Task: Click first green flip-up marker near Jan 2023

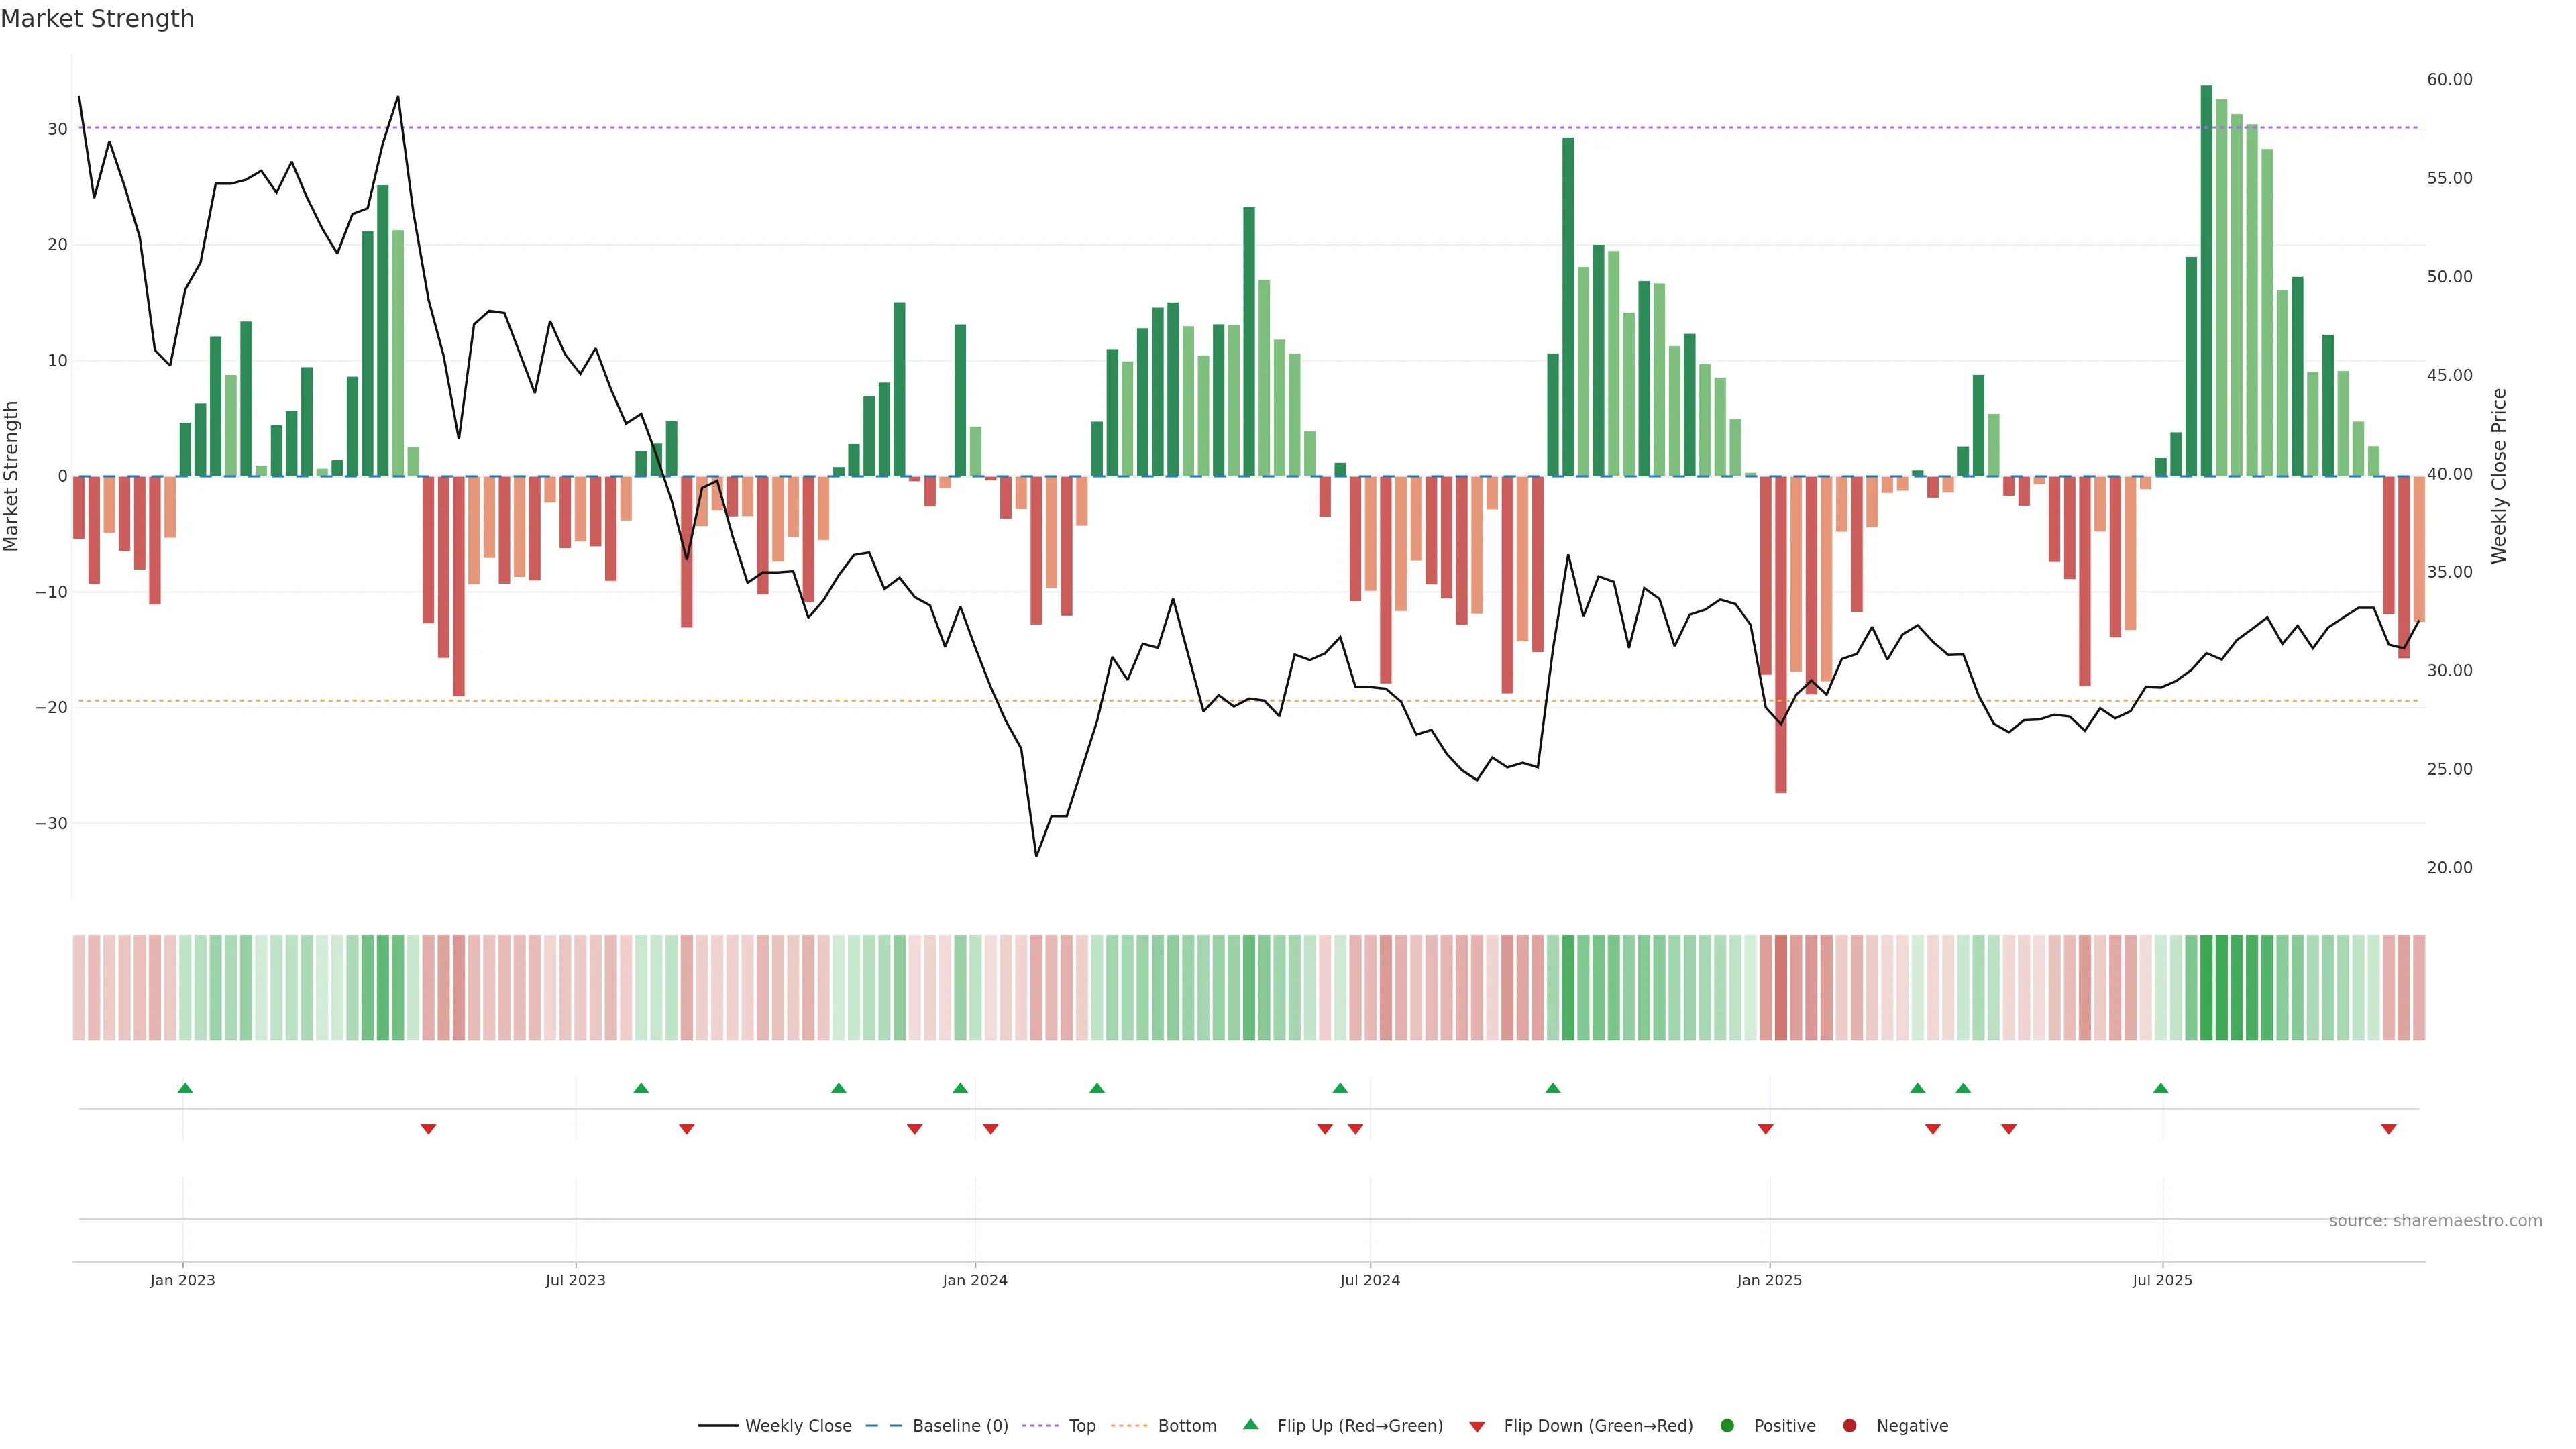Action: pyautogui.click(x=185, y=1088)
